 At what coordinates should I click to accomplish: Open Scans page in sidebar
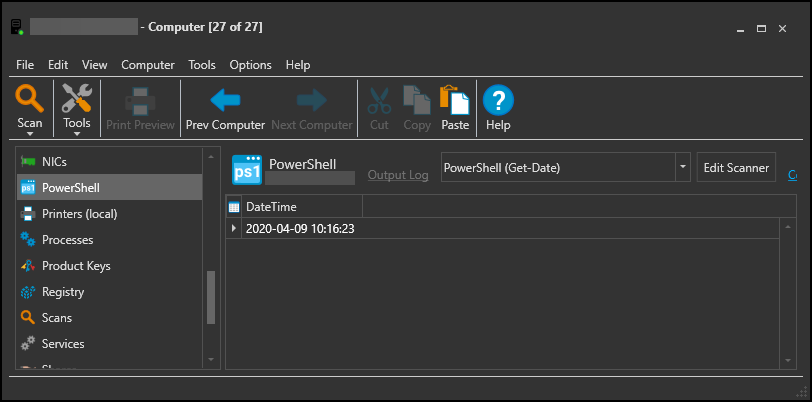tap(56, 318)
